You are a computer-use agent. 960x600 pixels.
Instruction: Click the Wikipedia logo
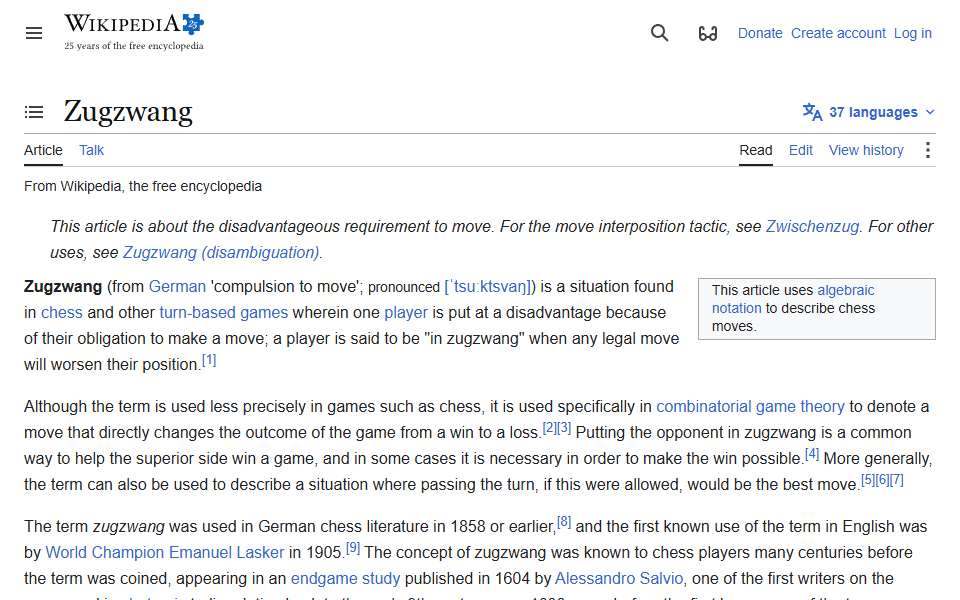pyautogui.click(x=134, y=32)
